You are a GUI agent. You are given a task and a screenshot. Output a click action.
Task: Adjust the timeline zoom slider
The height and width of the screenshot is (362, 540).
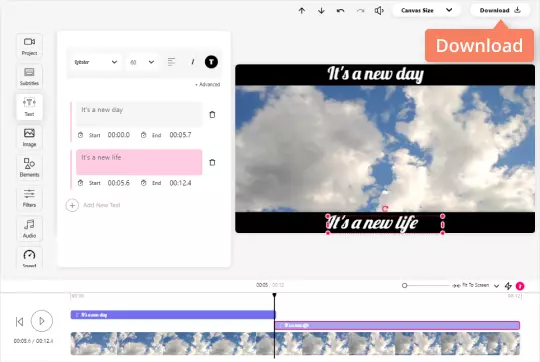[405, 286]
